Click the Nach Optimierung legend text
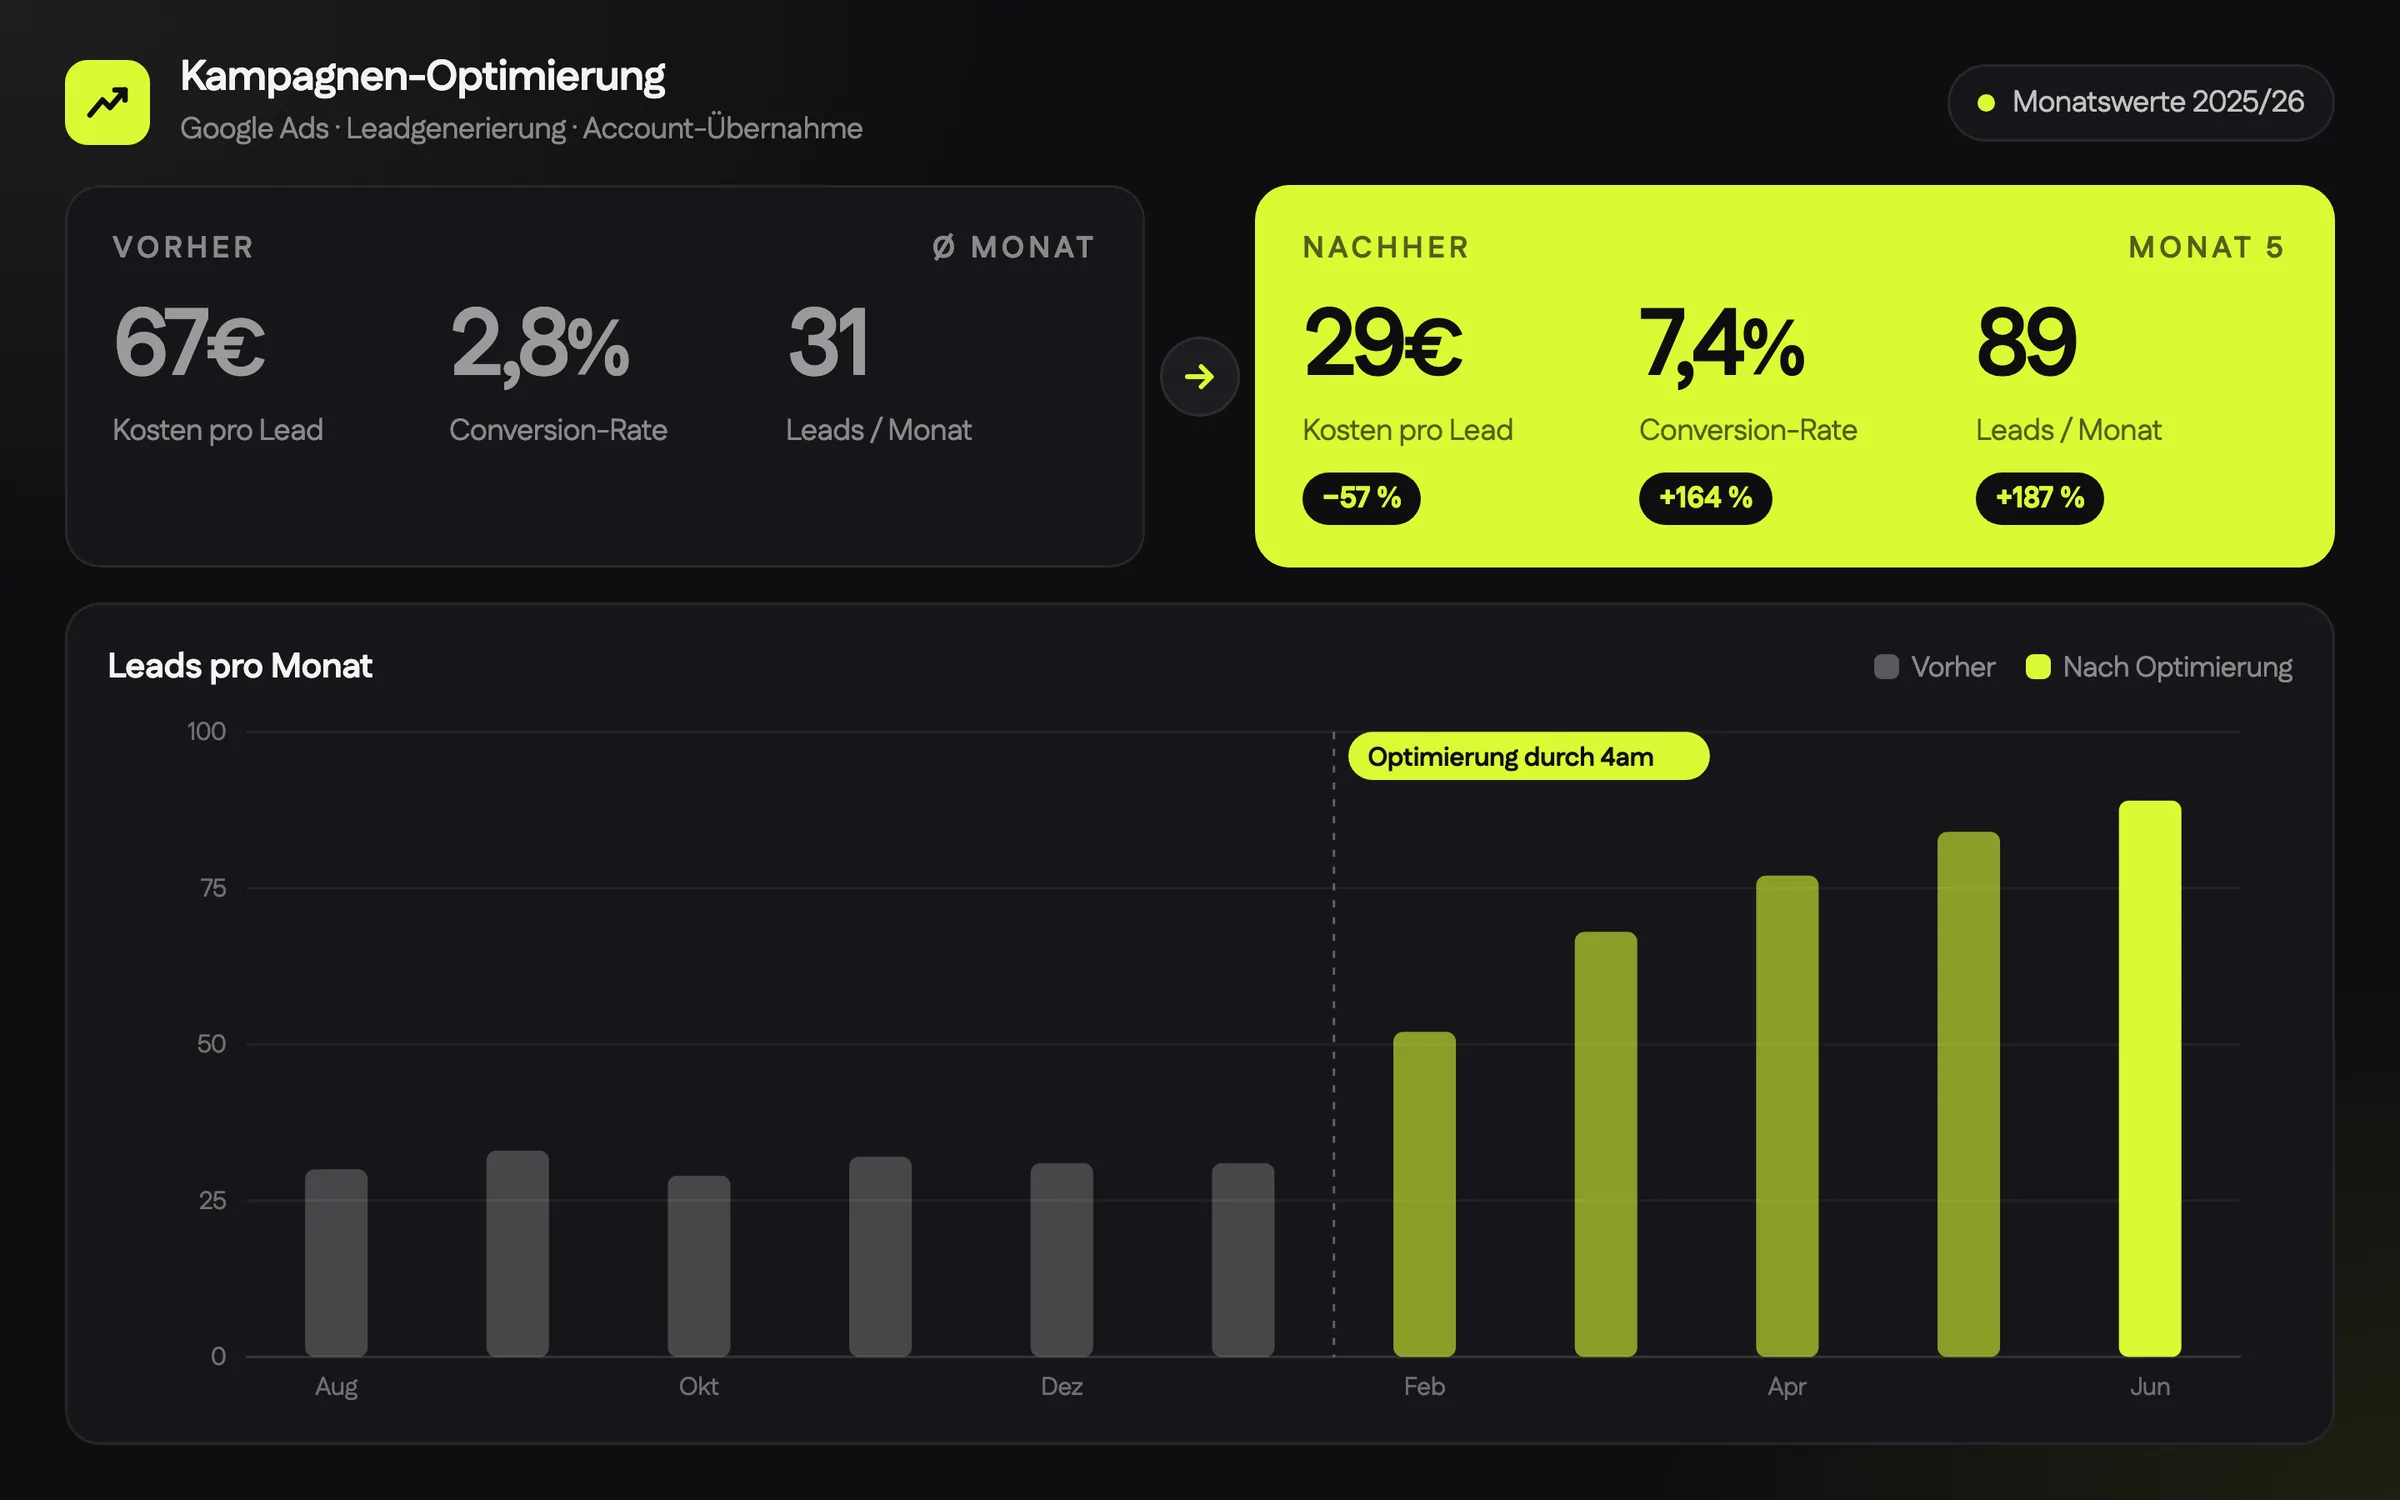Image resolution: width=2400 pixels, height=1500 pixels. 2177,667
